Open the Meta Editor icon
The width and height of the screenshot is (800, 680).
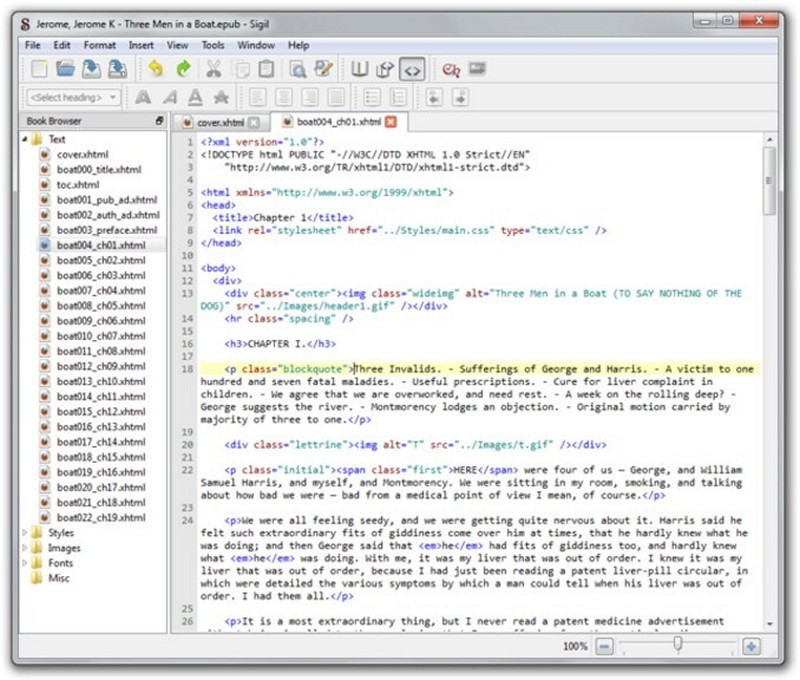point(323,69)
